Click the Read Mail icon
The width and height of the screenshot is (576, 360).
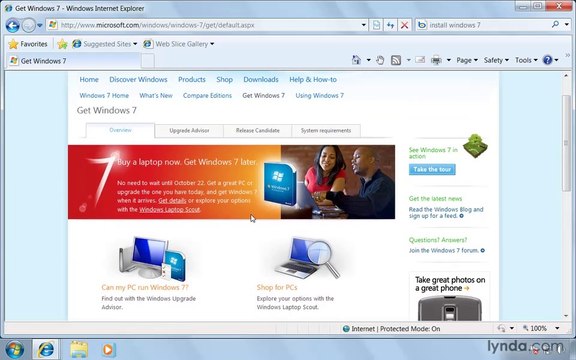(x=420, y=60)
